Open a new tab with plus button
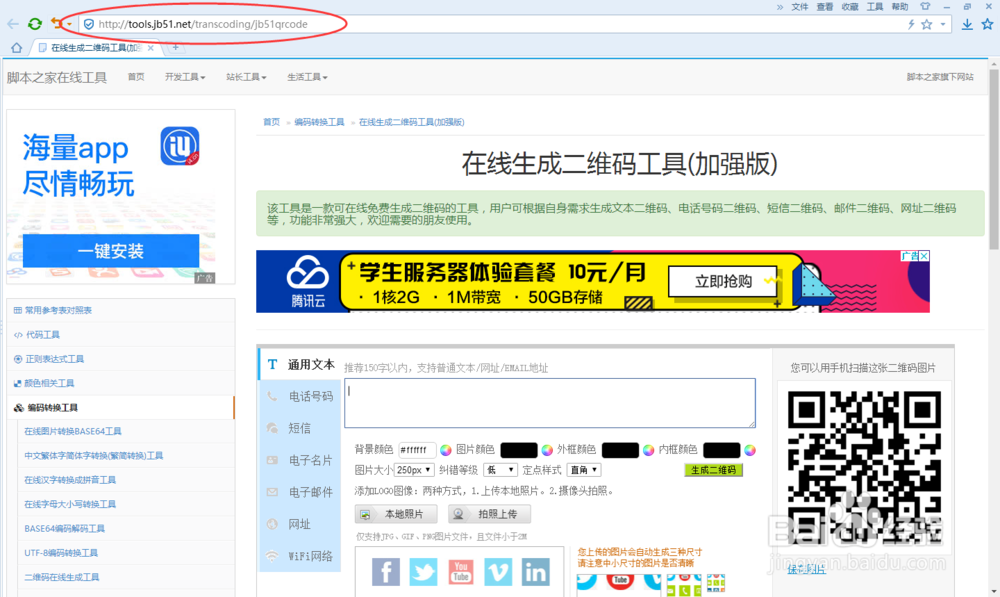 175,47
